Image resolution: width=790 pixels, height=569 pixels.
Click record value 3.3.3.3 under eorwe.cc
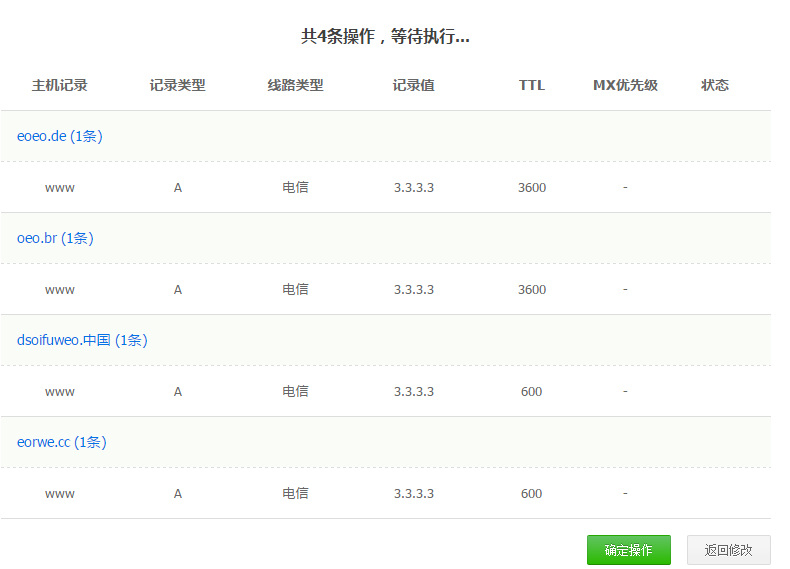coord(414,493)
